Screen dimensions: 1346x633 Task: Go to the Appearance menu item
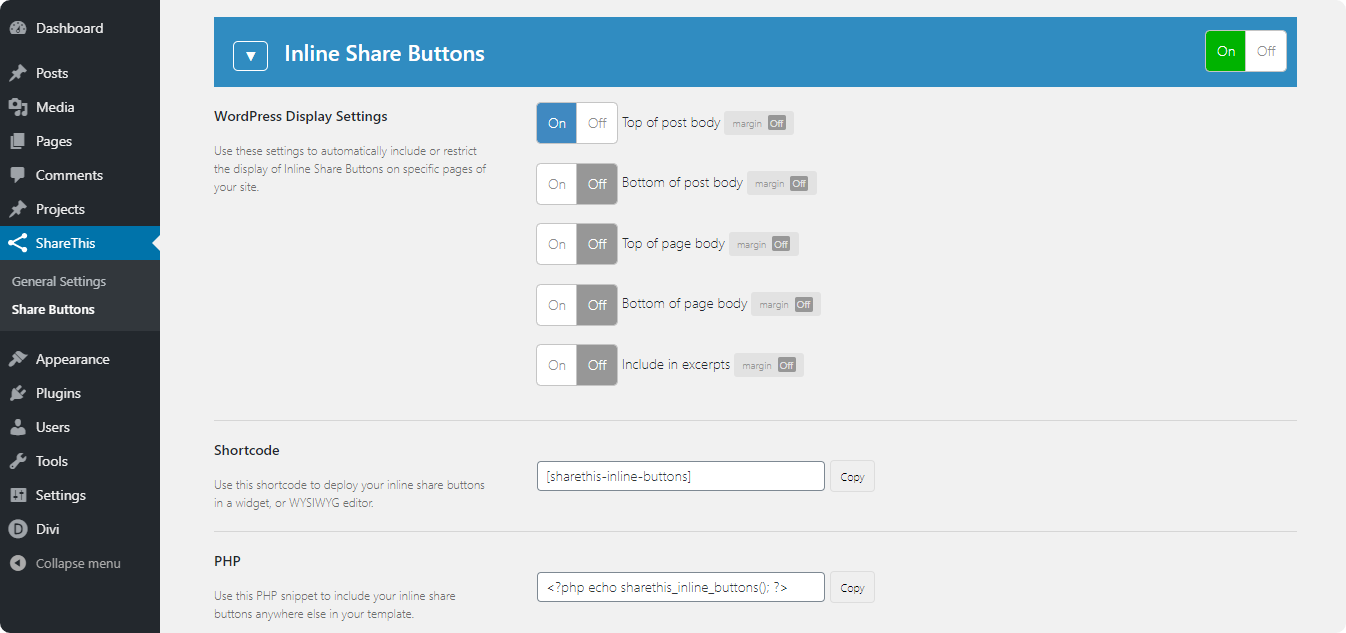pyautogui.click(x=80, y=359)
